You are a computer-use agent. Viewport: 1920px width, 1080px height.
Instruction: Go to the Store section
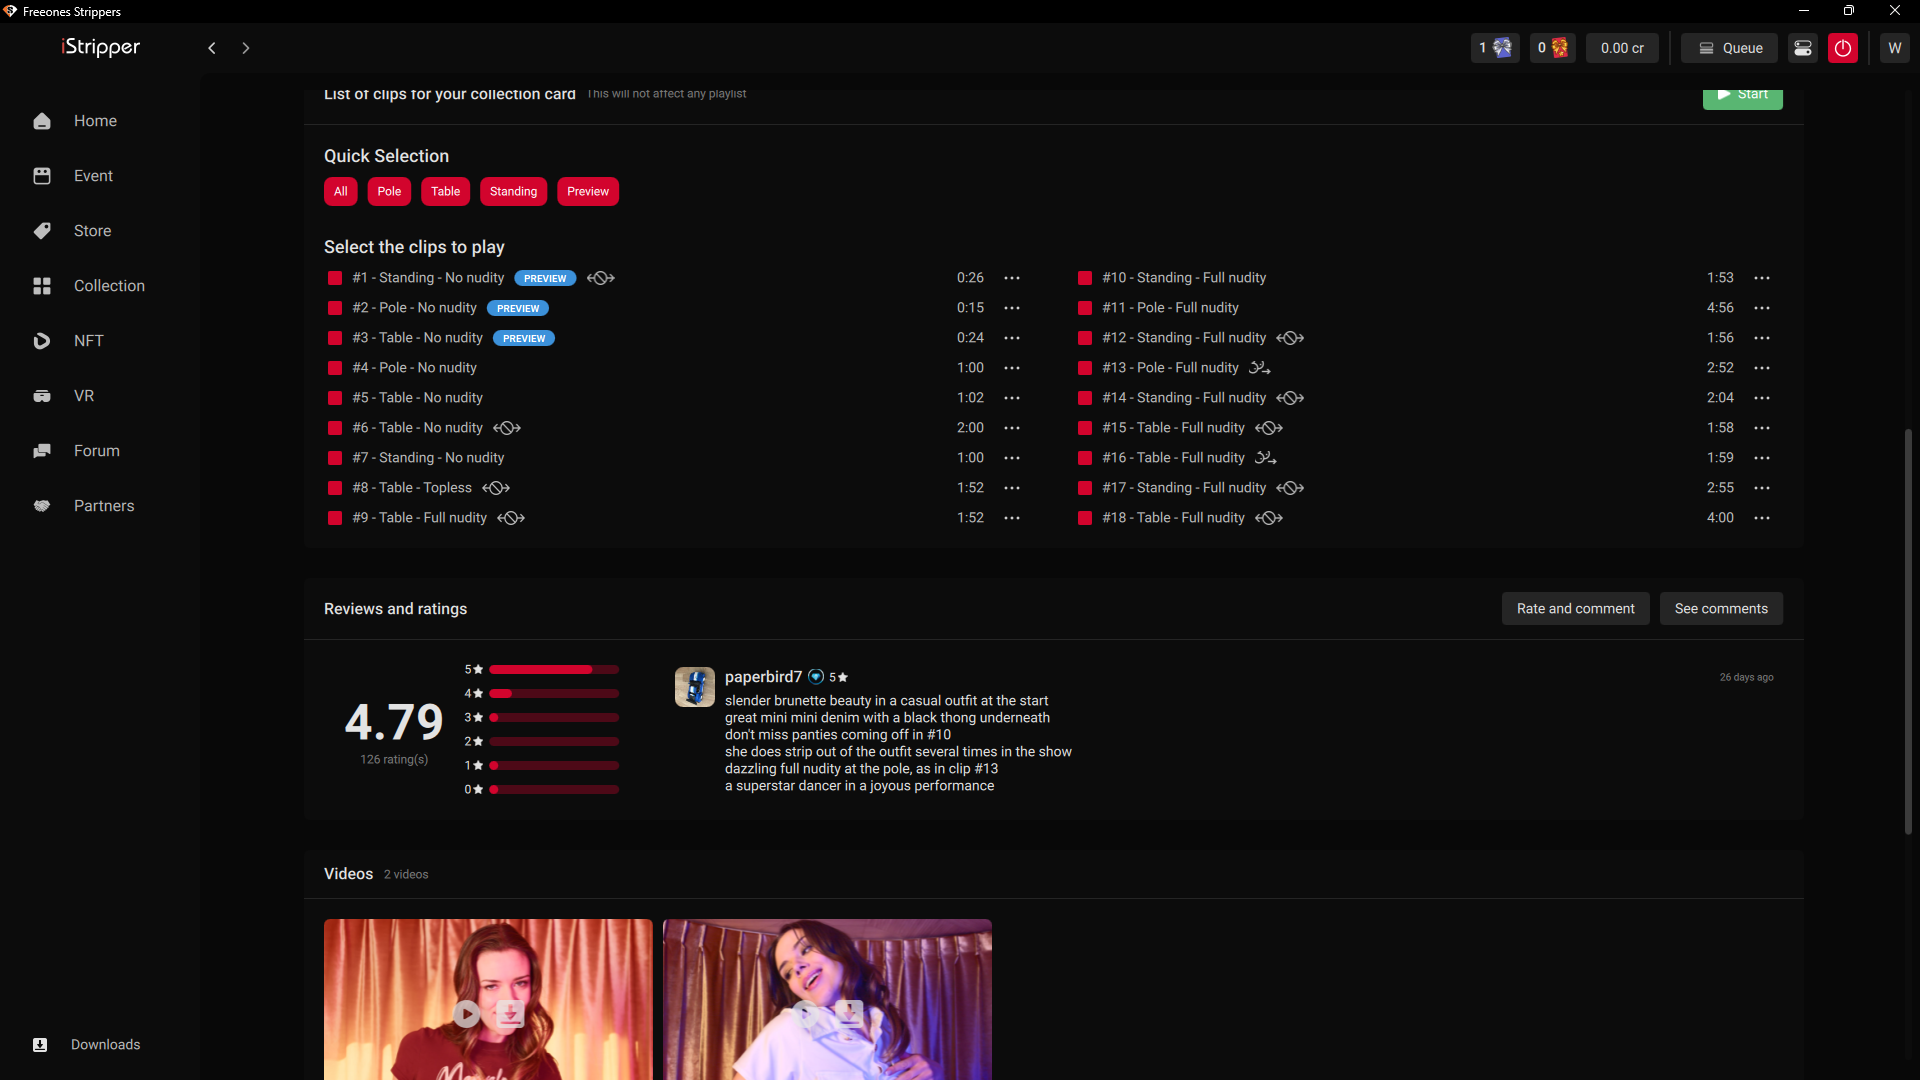point(92,231)
